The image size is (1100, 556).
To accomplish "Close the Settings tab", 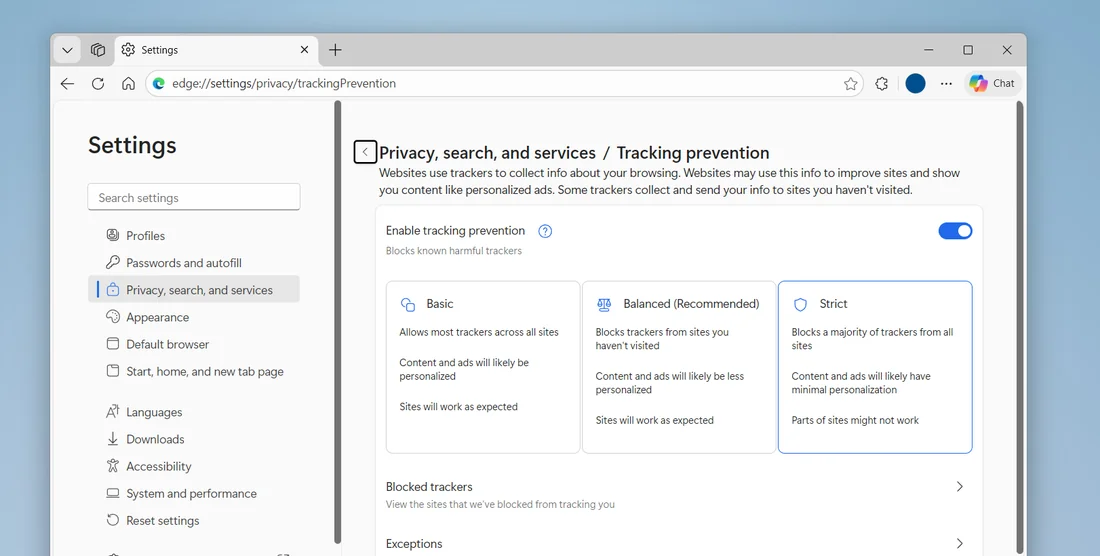I will [x=304, y=50].
